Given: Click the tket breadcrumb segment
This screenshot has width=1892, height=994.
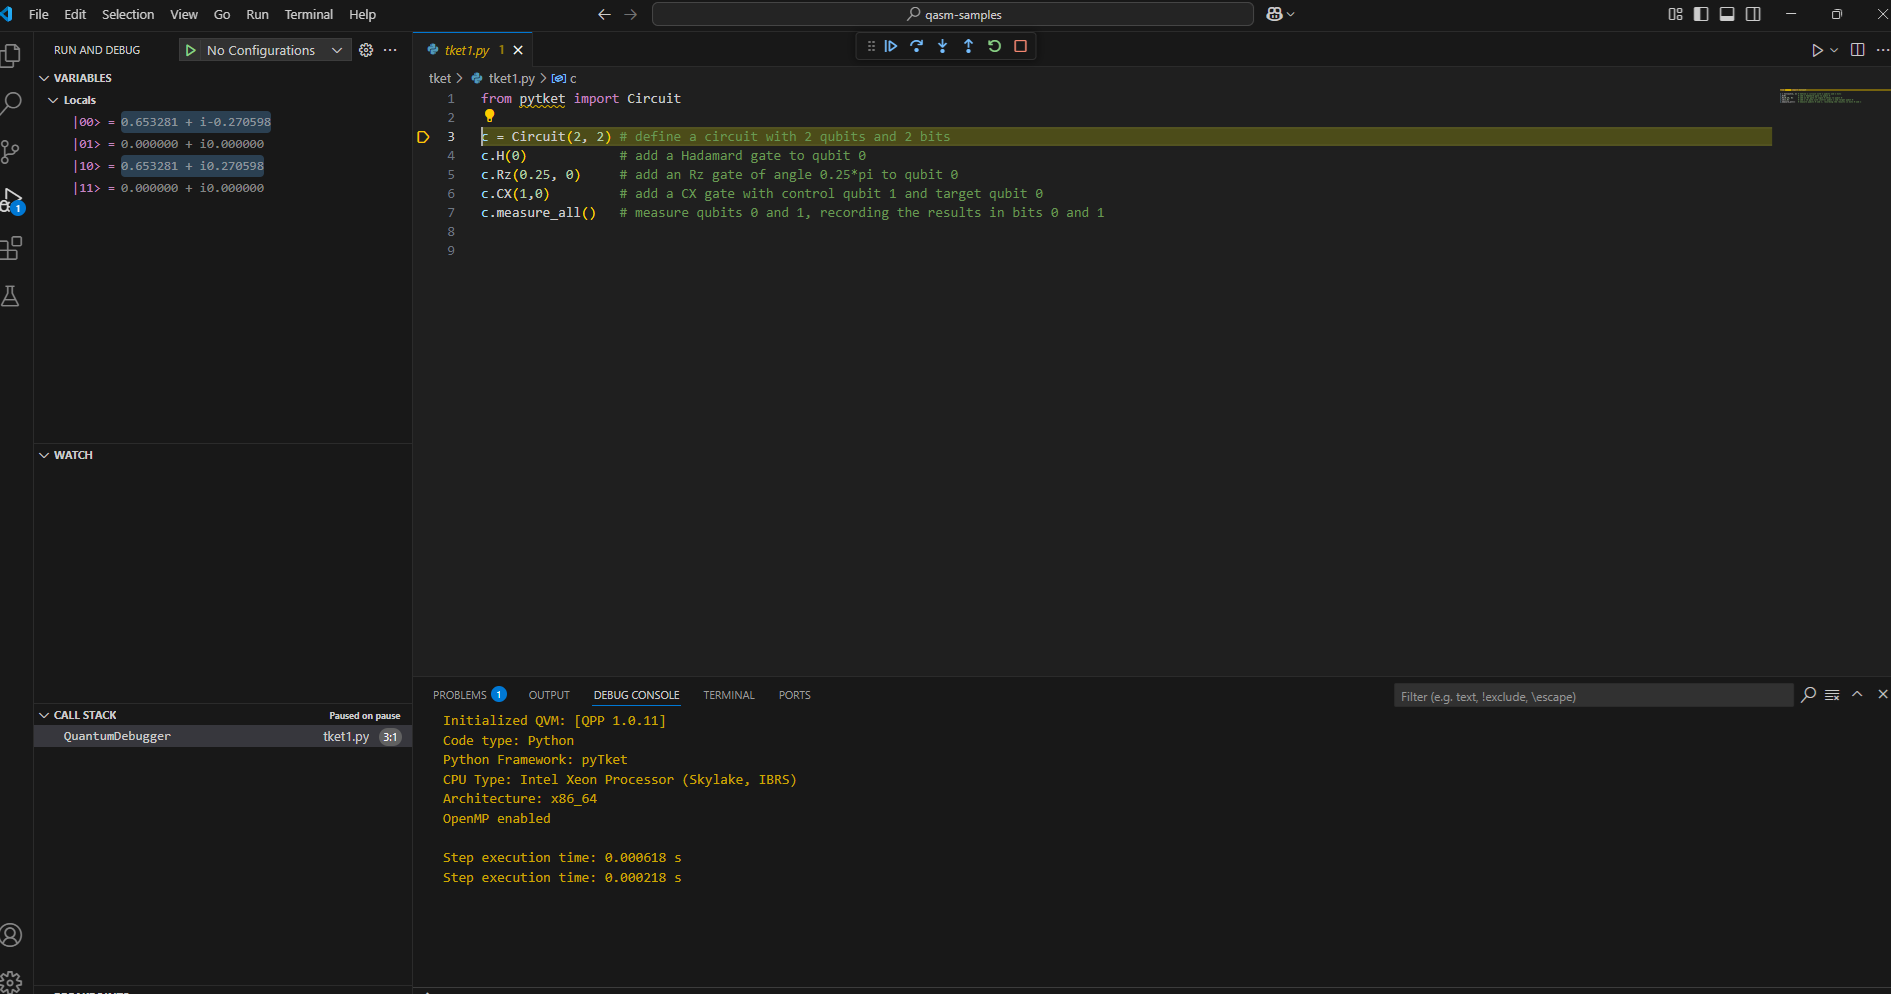Looking at the screenshot, I should (440, 78).
